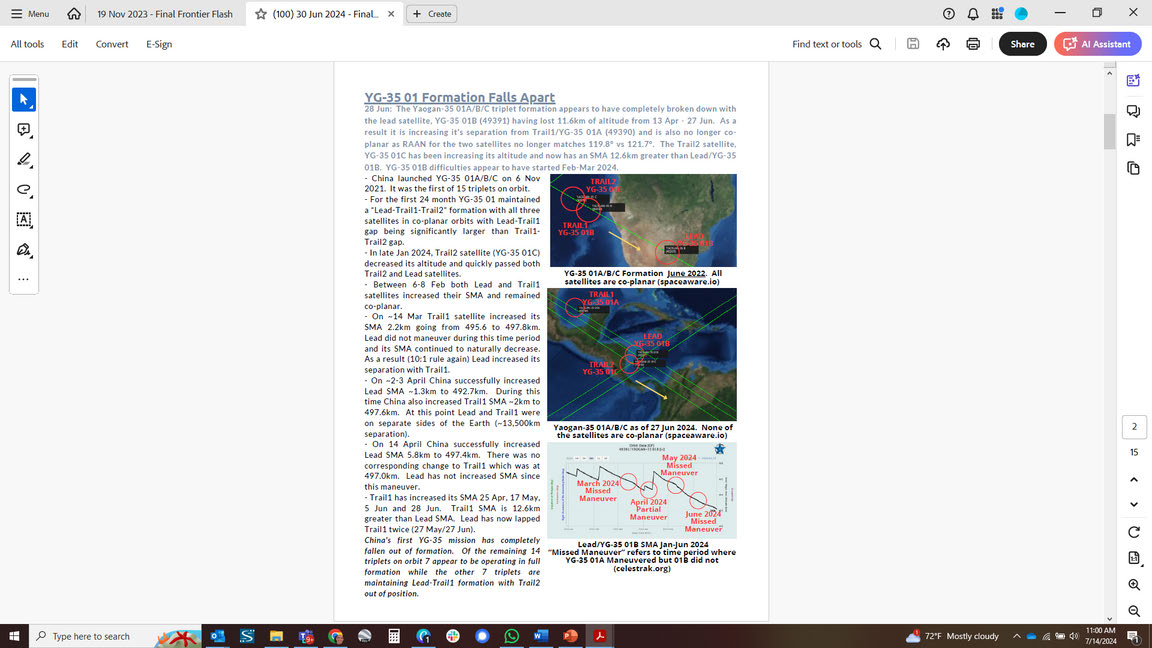Select the Add comment tool
Screen dimensions: 1152x648
point(24,129)
